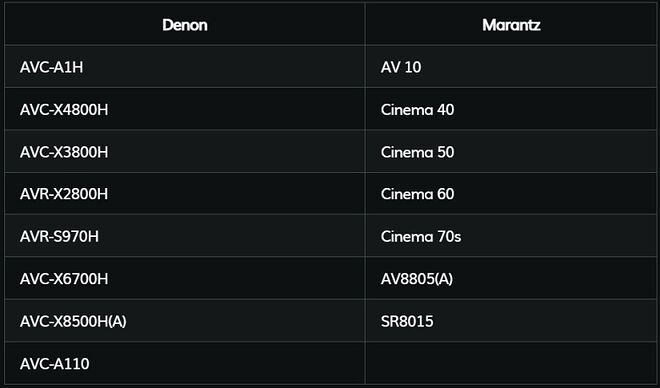This screenshot has width=660, height=388.
Task: Select AVC-X6700H row entry
Action: point(185,279)
